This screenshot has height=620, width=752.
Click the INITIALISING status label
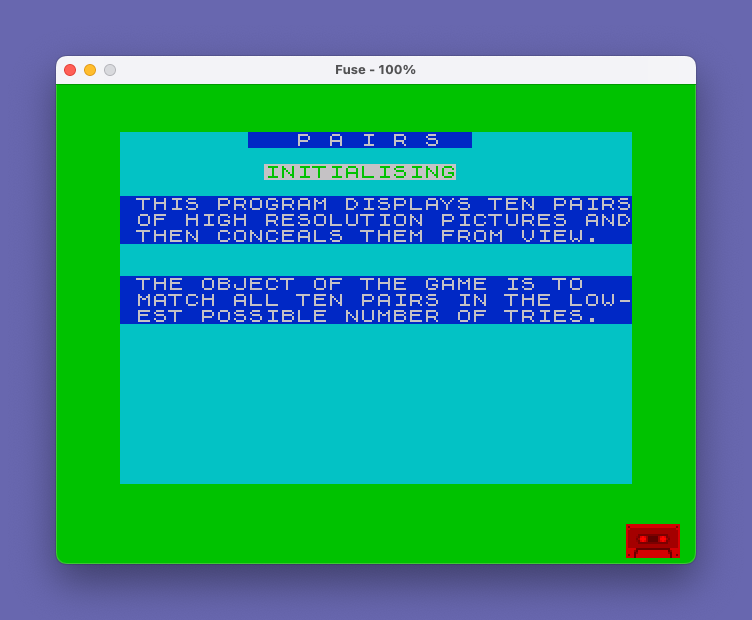tap(360, 172)
